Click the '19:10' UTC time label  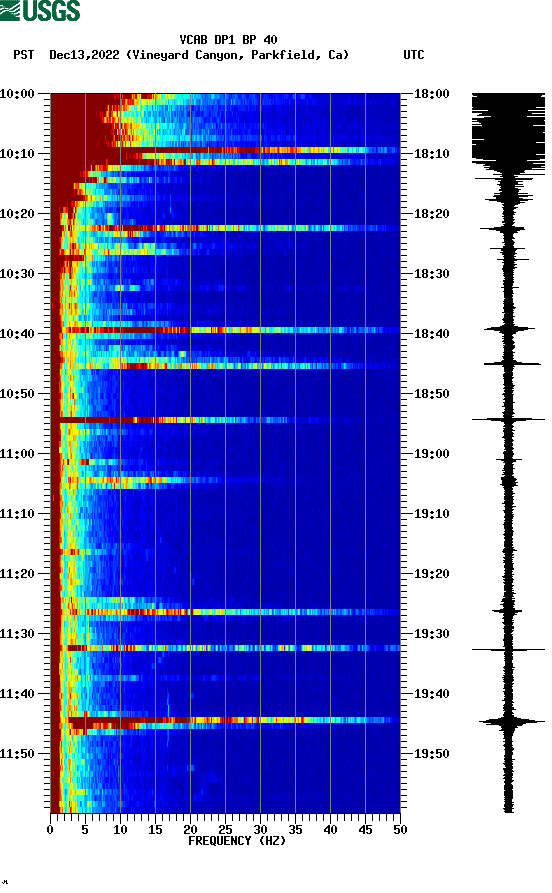click(432, 514)
